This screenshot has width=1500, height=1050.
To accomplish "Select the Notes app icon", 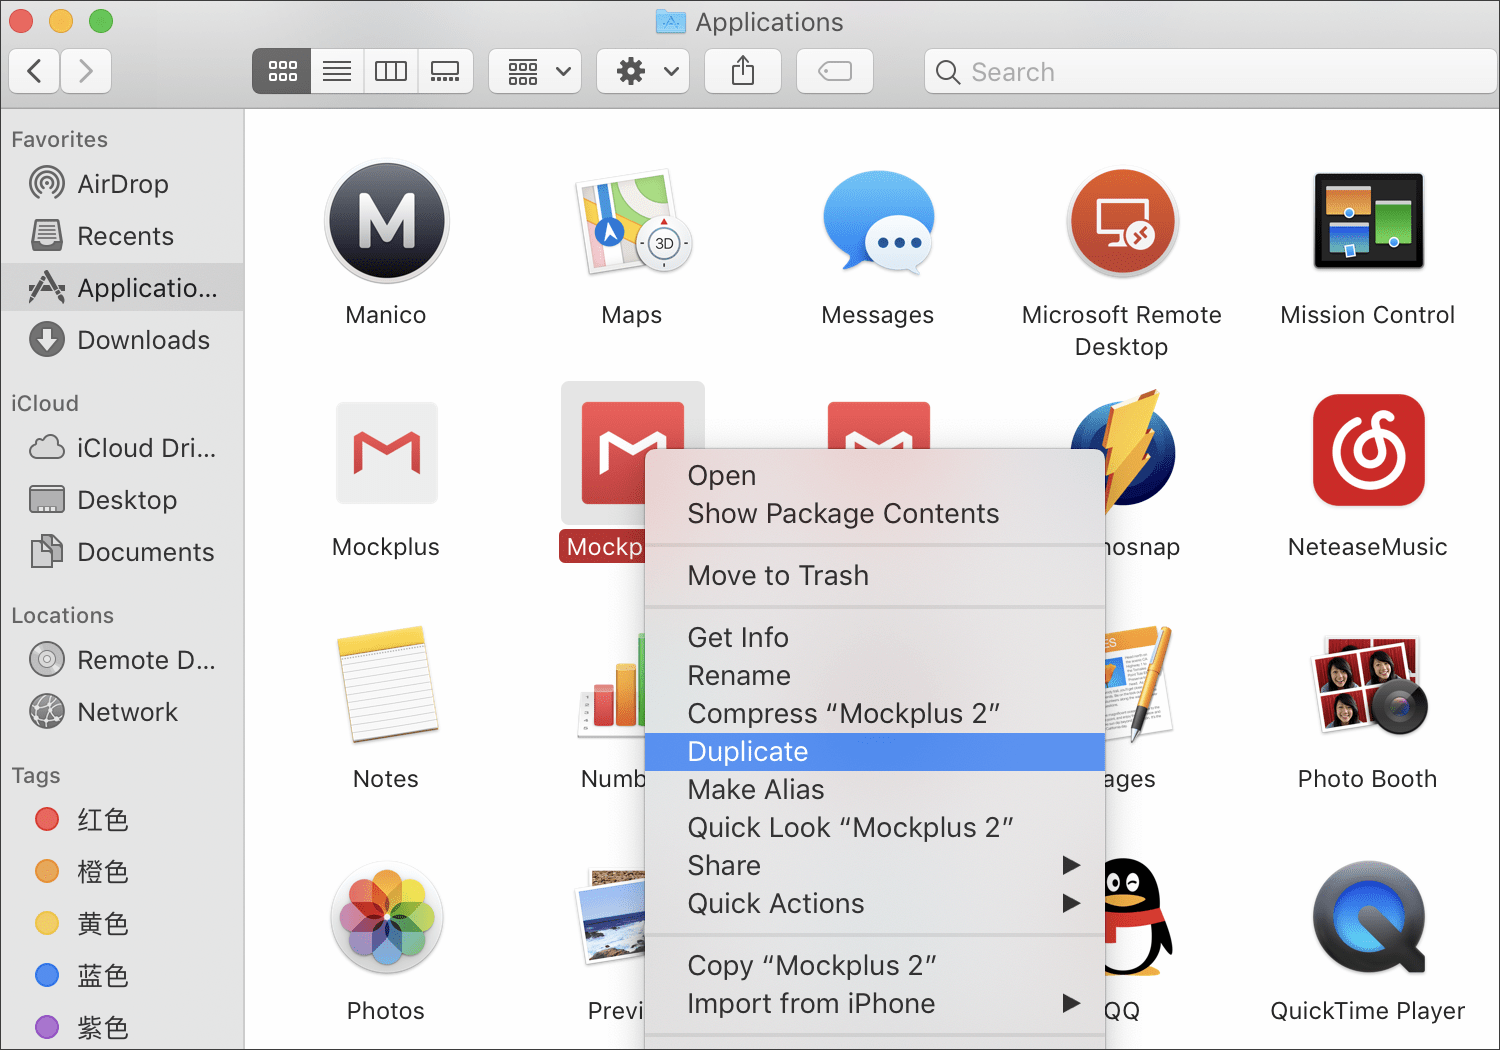I will [x=387, y=684].
